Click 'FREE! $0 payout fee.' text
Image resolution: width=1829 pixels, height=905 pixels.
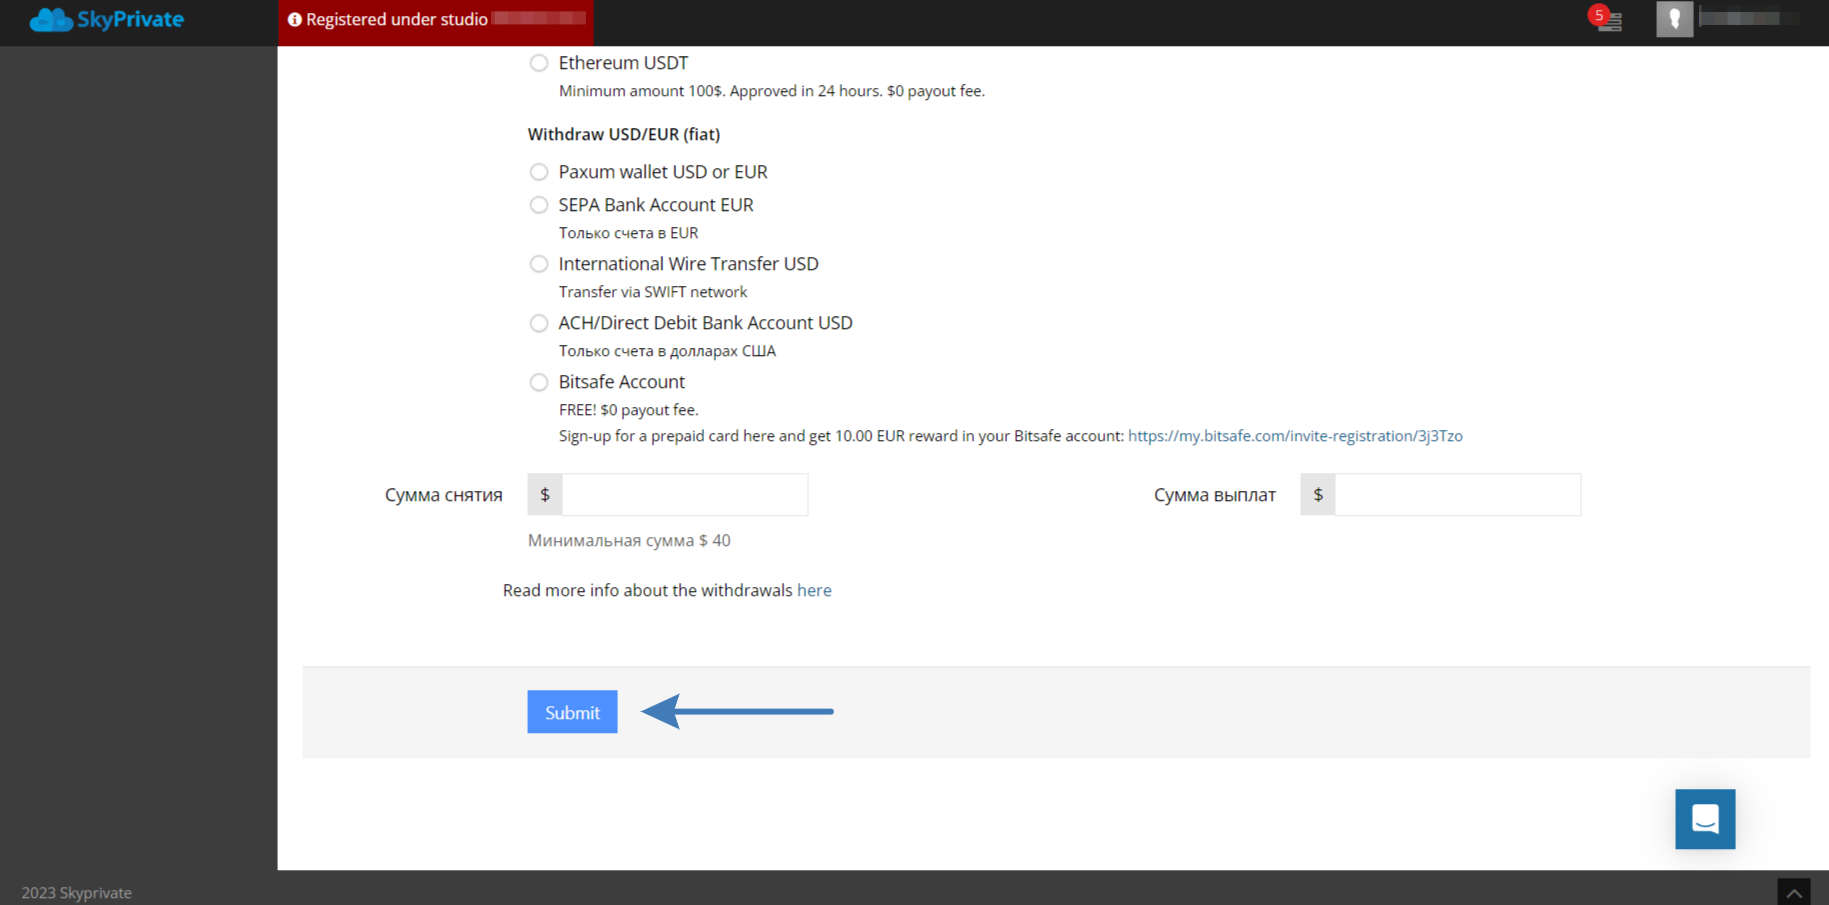pos(629,410)
